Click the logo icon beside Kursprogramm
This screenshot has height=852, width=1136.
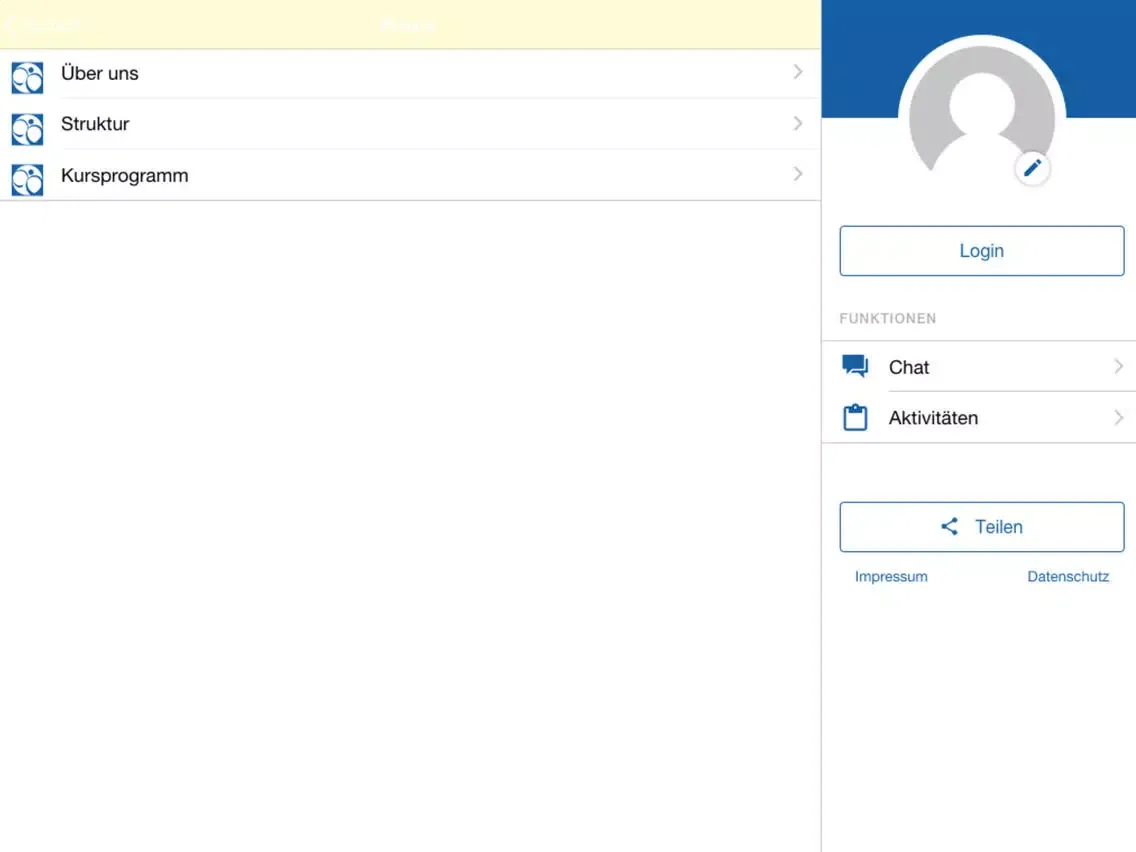pyautogui.click(x=27, y=179)
